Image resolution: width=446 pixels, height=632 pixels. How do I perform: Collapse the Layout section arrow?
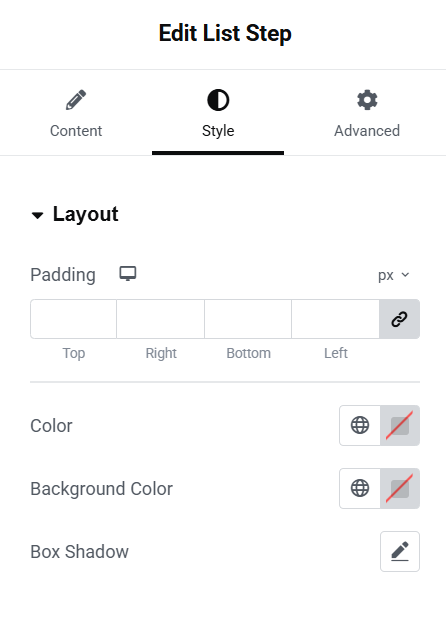click(37, 216)
